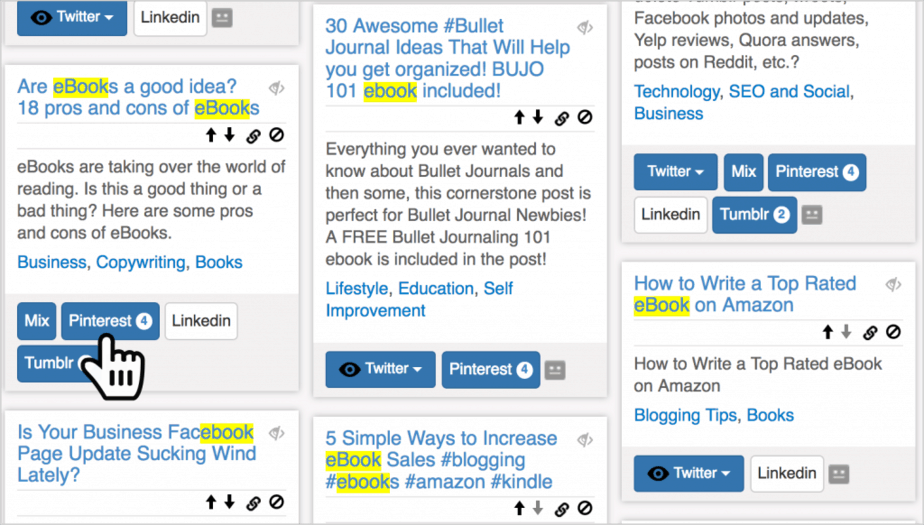This screenshot has height=525, width=924.
Task: Open the 'Copywriting' category link
Action: click(140, 262)
